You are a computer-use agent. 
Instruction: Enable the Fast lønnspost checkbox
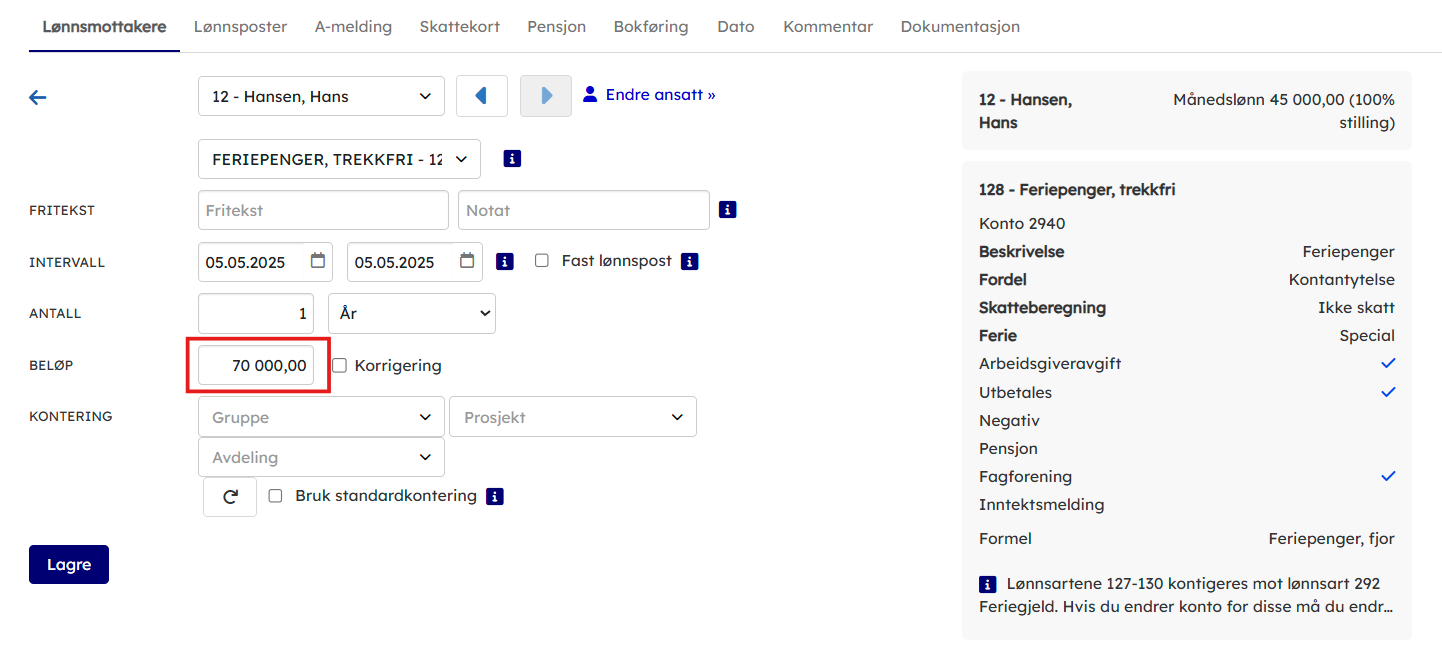point(542,261)
